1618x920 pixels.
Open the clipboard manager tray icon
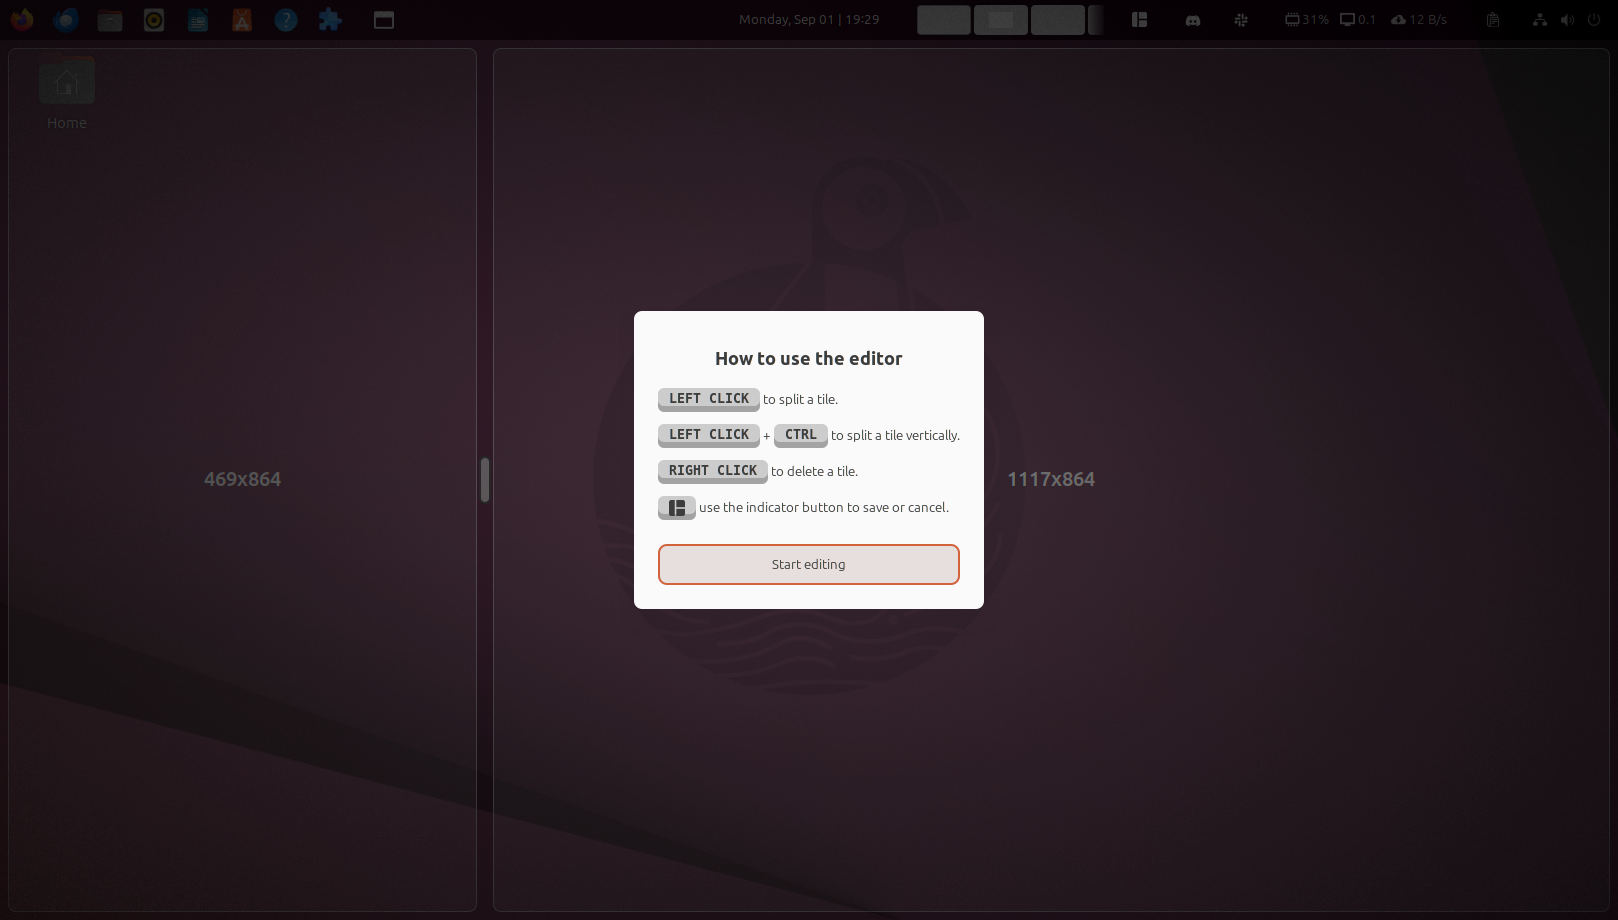coord(1492,19)
